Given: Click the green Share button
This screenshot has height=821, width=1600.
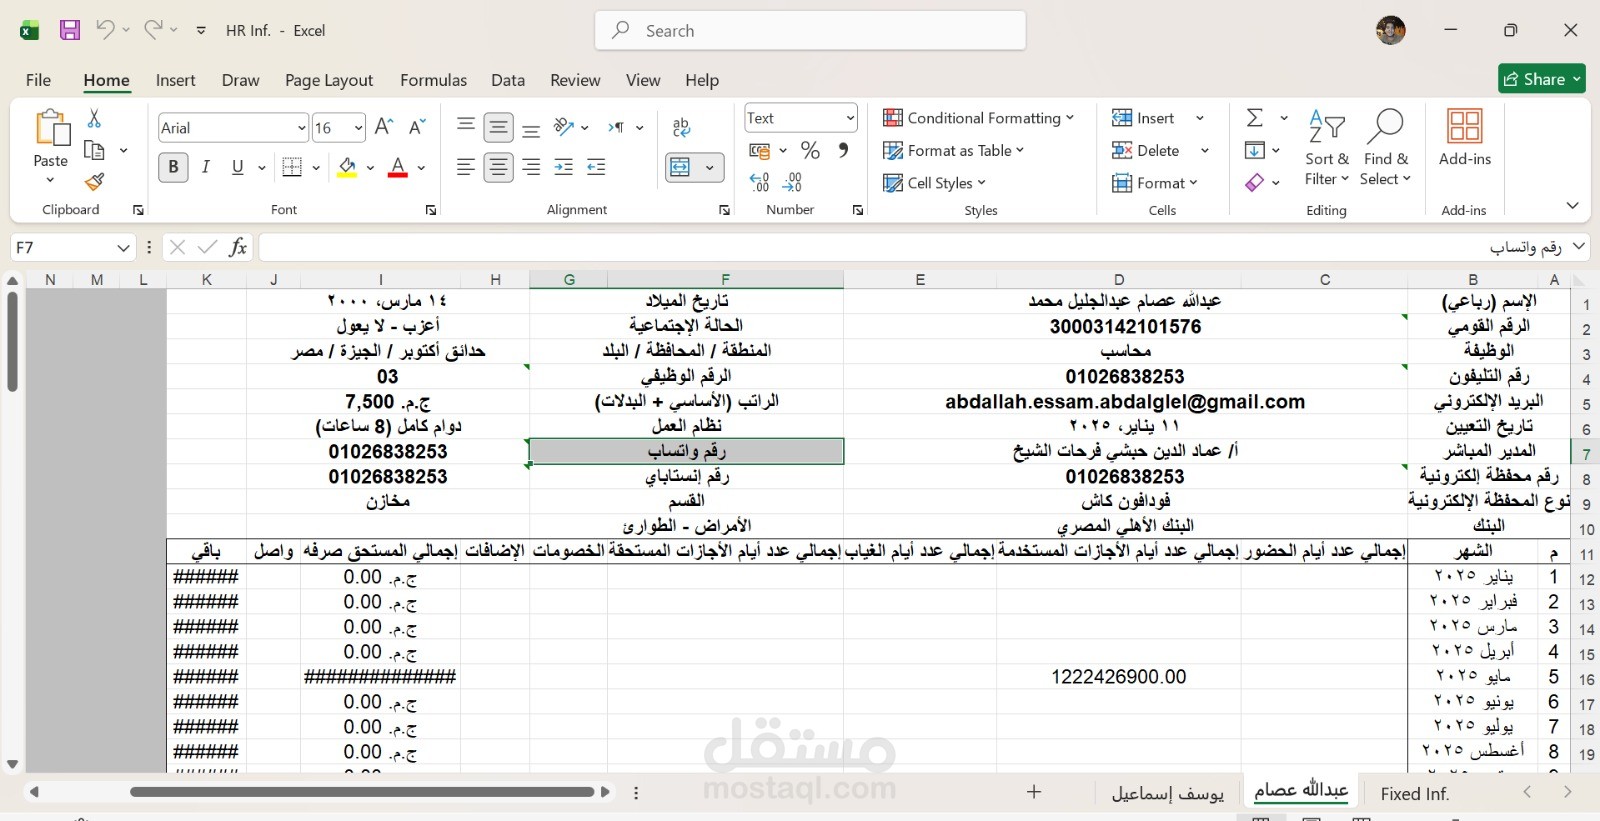Looking at the screenshot, I should coord(1542,79).
